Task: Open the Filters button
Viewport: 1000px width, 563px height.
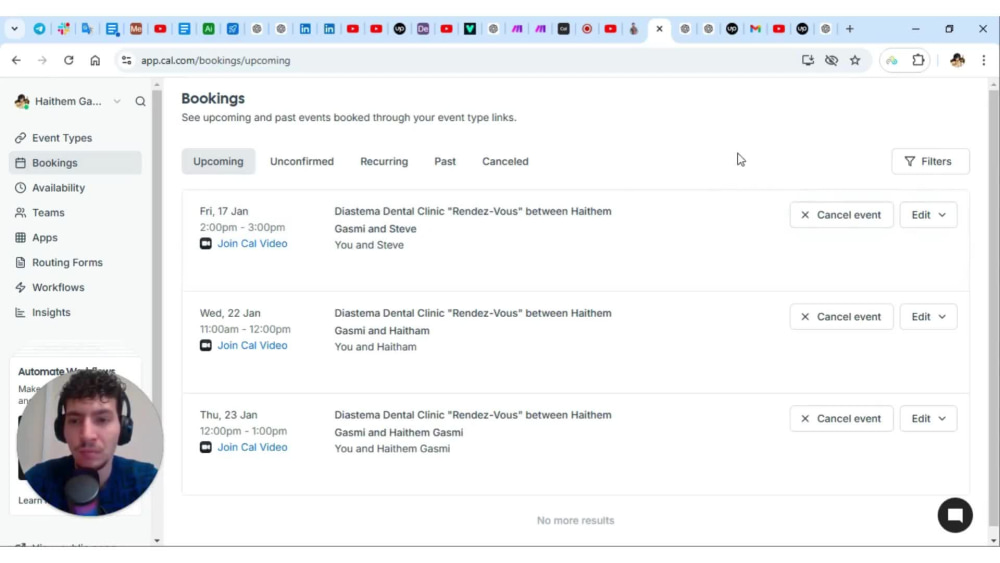Action: 930,161
